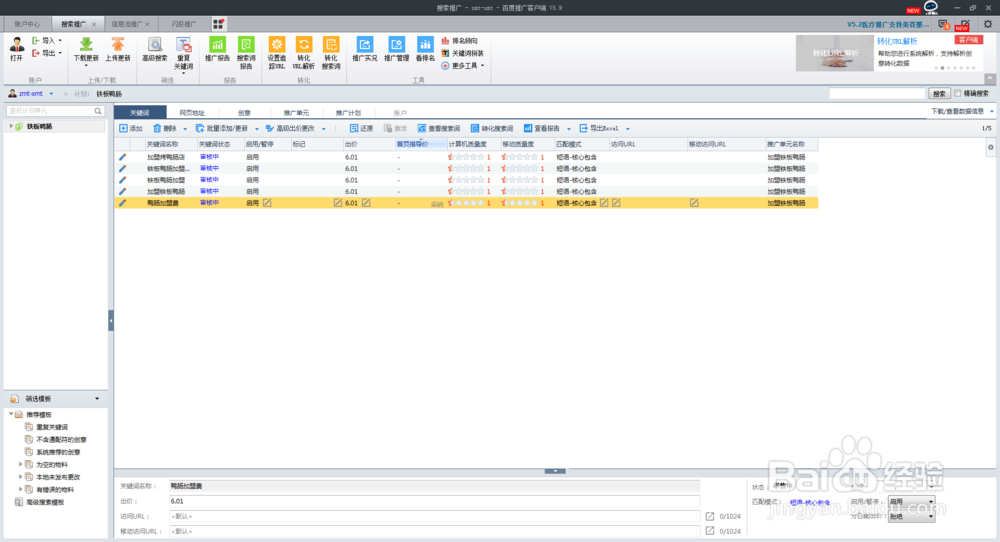Click the 搜索 button

[x=939, y=94]
